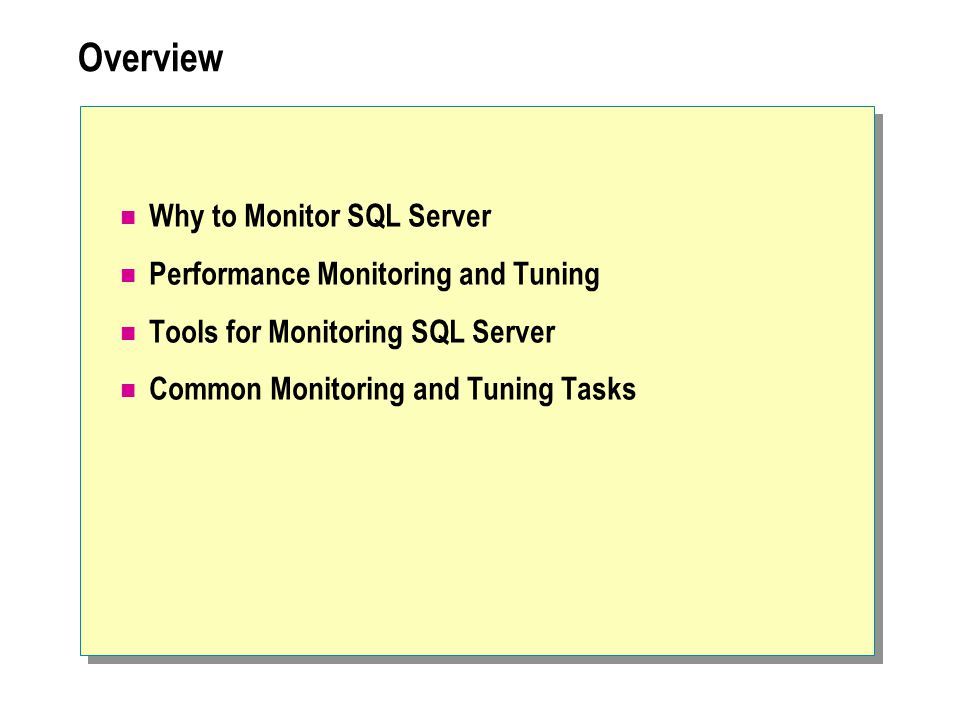This screenshot has height=720, width=960.
Task: Click the word Common in fourth bullet
Action: tap(205, 390)
